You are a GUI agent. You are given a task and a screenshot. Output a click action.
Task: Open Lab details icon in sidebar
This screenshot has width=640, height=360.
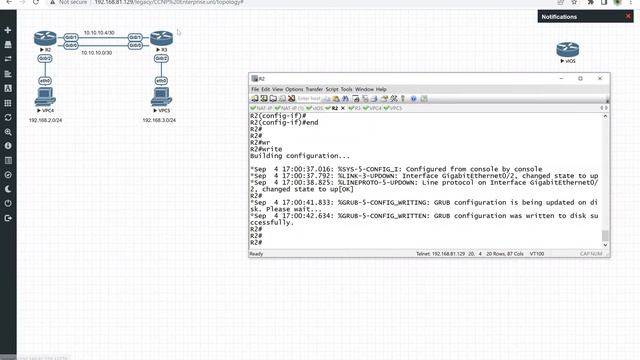(8, 160)
